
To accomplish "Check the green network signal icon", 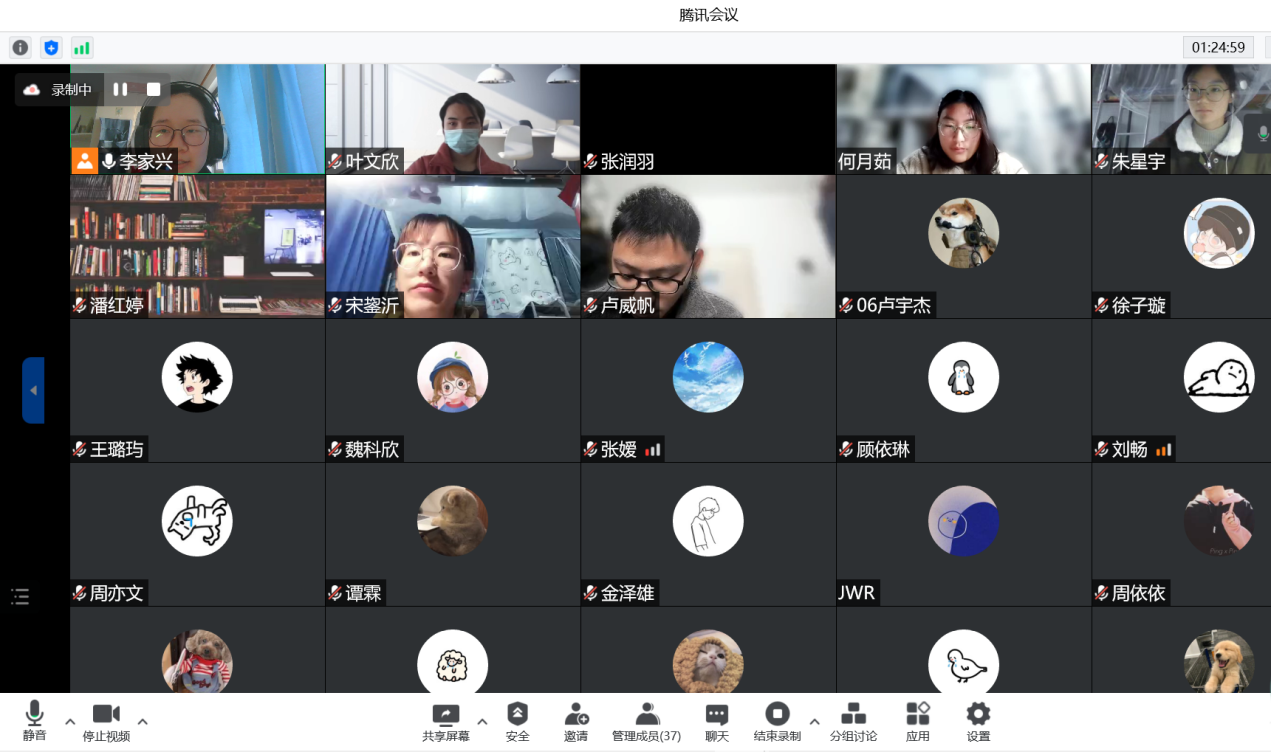I will pos(81,48).
